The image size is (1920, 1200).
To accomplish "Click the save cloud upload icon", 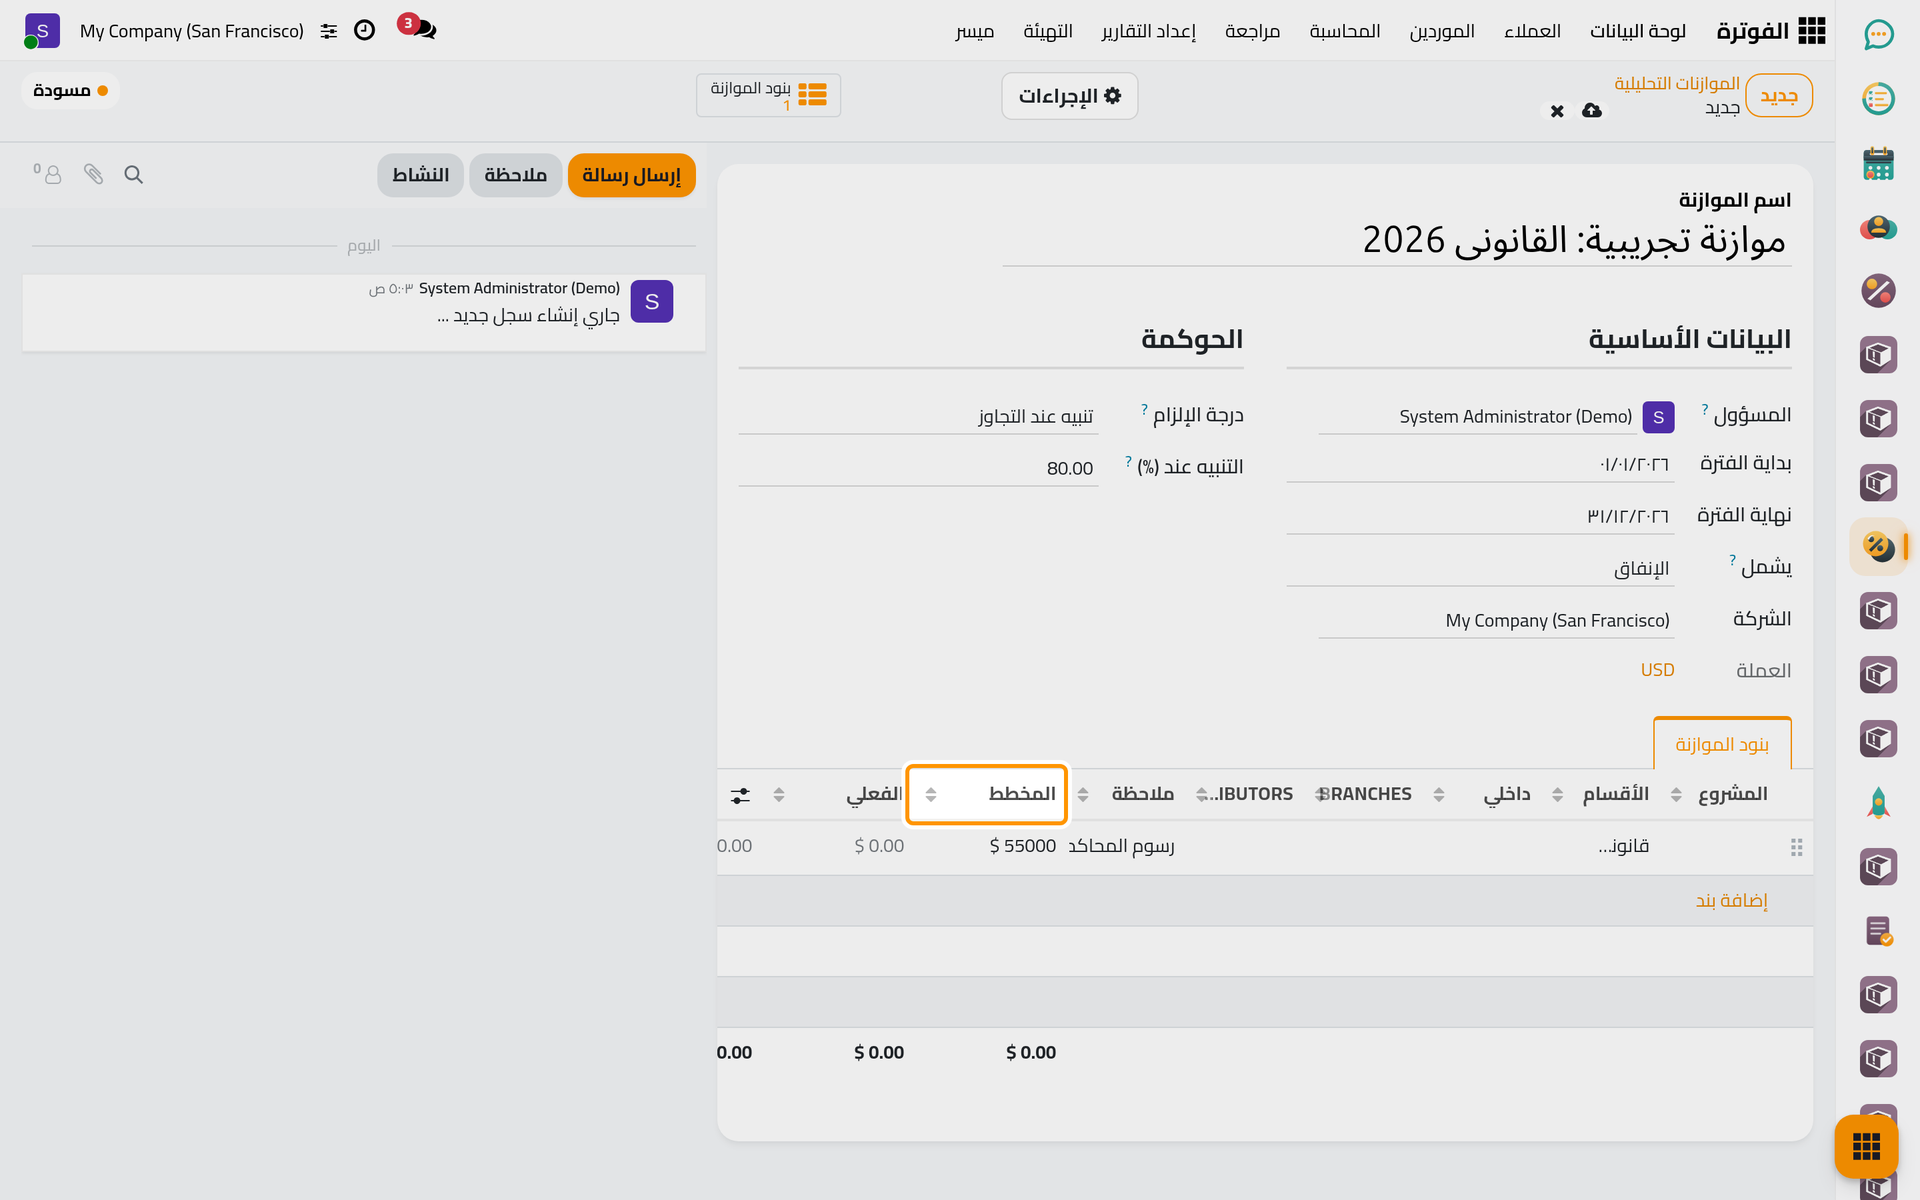I will click(x=1592, y=110).
